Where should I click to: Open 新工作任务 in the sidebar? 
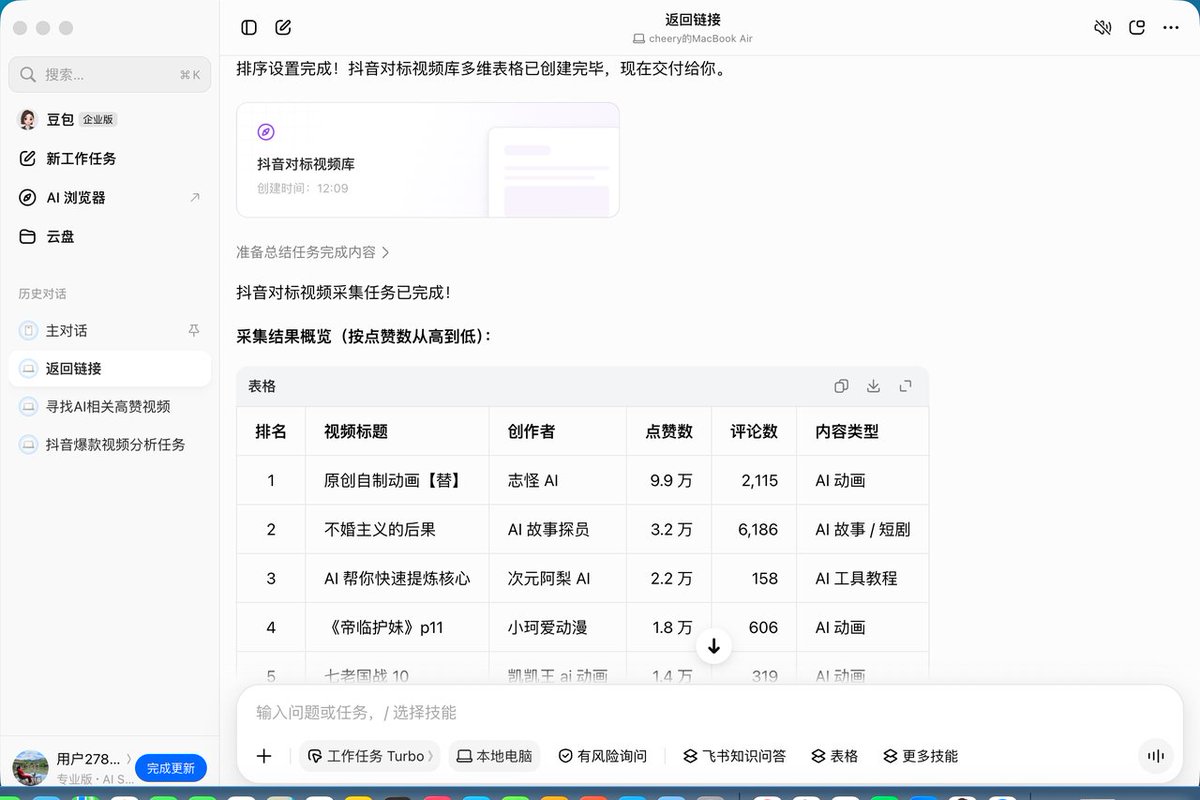[x=110, y=158]
